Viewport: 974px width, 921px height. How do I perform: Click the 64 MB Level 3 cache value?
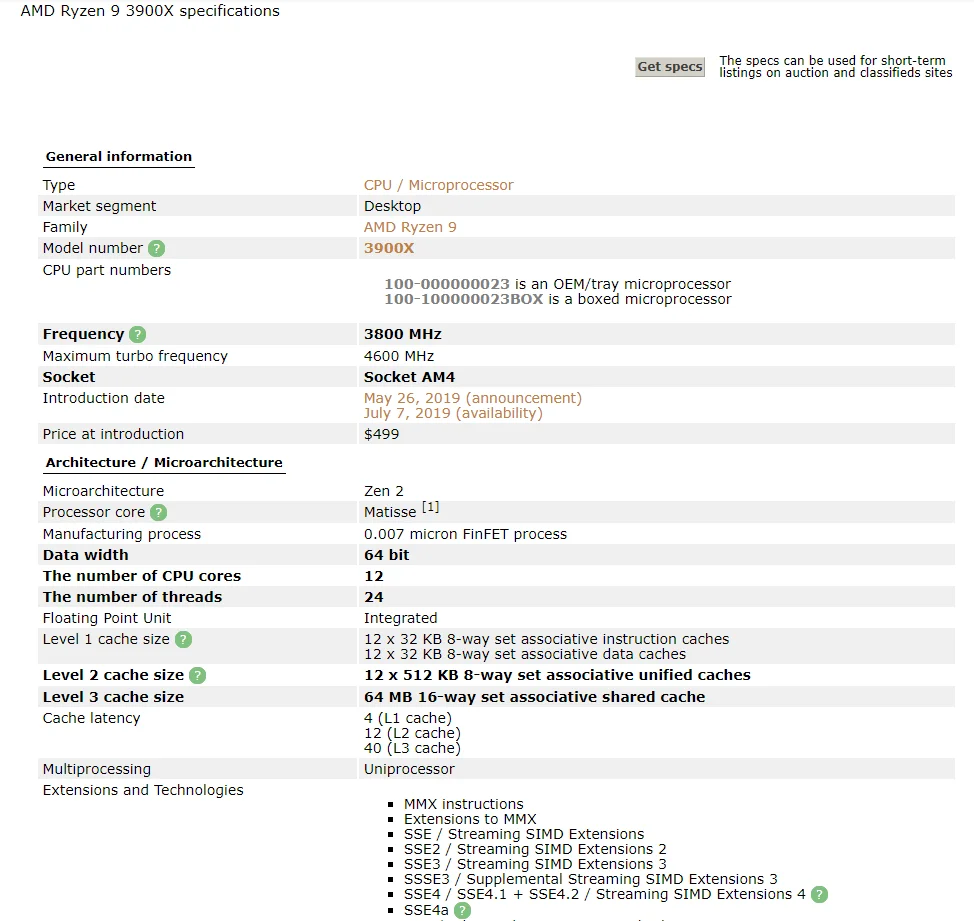[534, 697]
